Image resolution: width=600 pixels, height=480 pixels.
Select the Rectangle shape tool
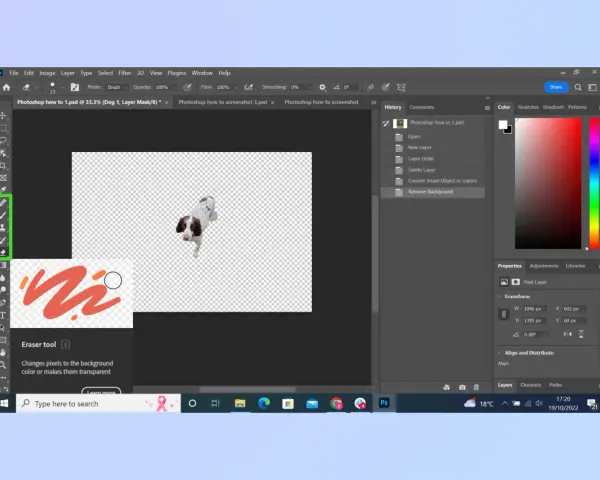tap(3, 340)
